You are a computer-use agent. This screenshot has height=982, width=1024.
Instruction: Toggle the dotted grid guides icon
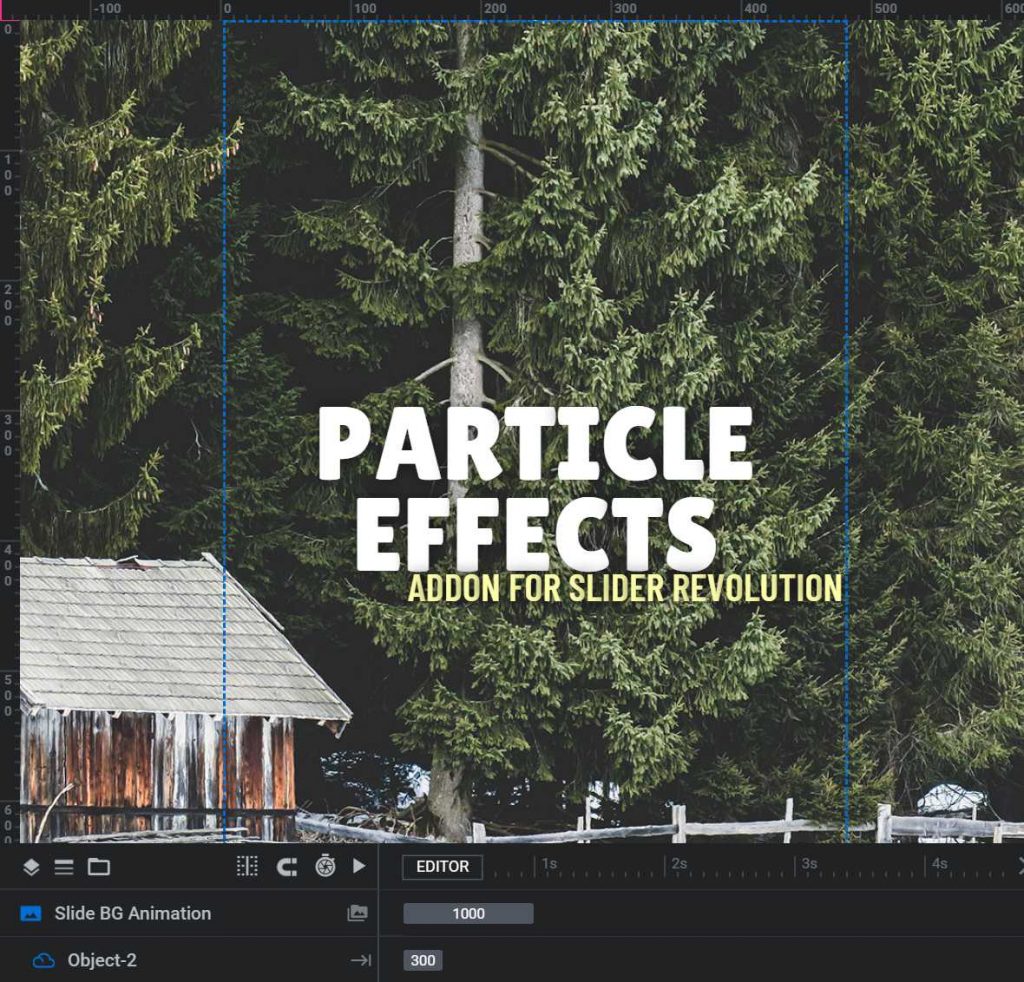click(x=247, y=866)
